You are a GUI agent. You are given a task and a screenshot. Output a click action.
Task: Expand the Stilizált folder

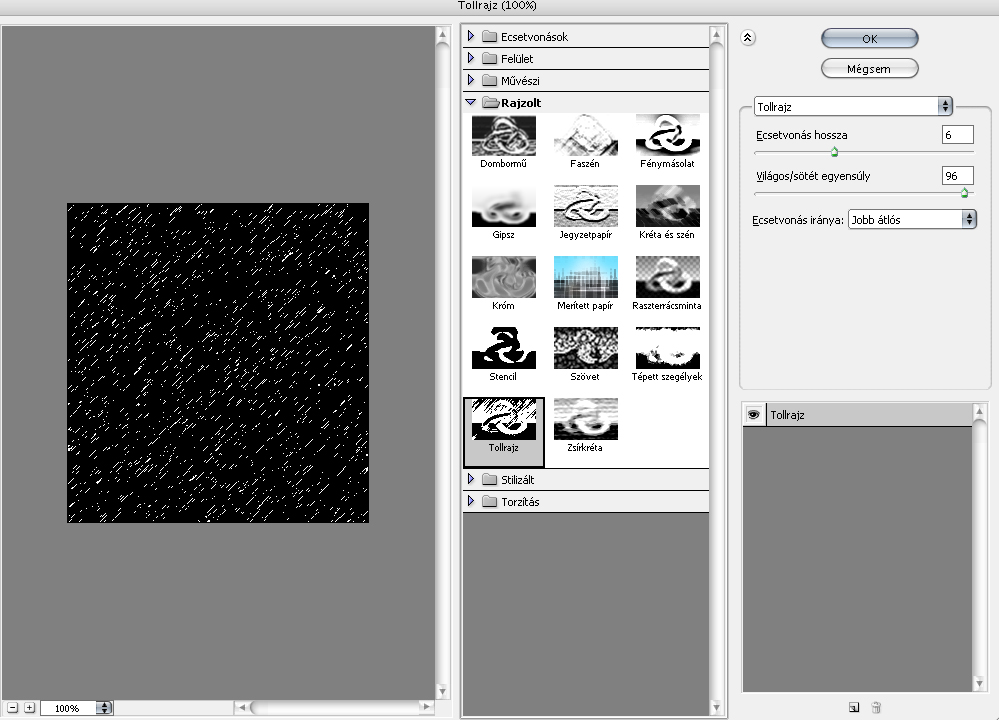click(471, 479)
